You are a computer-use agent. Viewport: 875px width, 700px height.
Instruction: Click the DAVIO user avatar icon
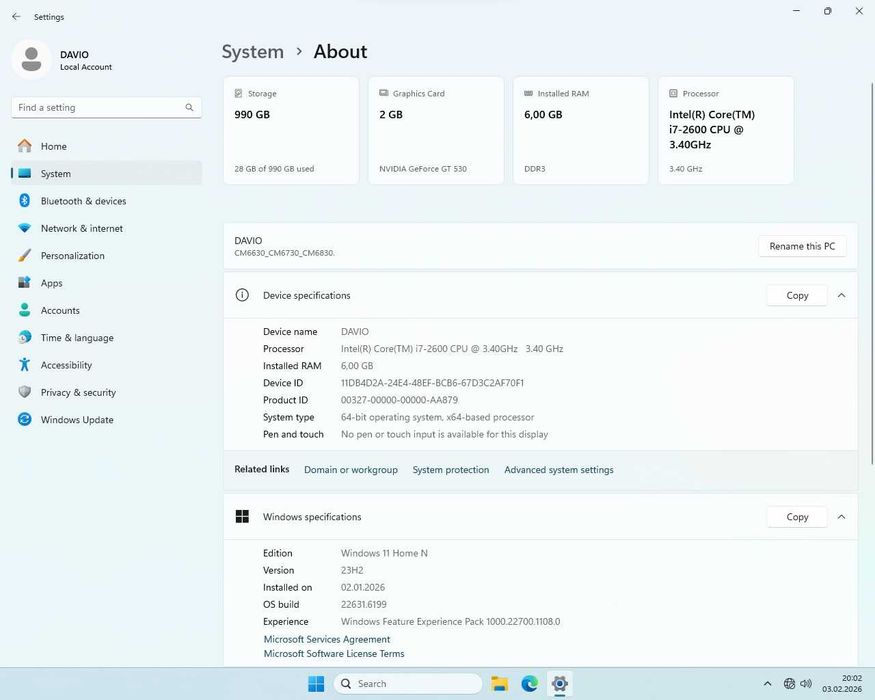[x=31, y=59]
